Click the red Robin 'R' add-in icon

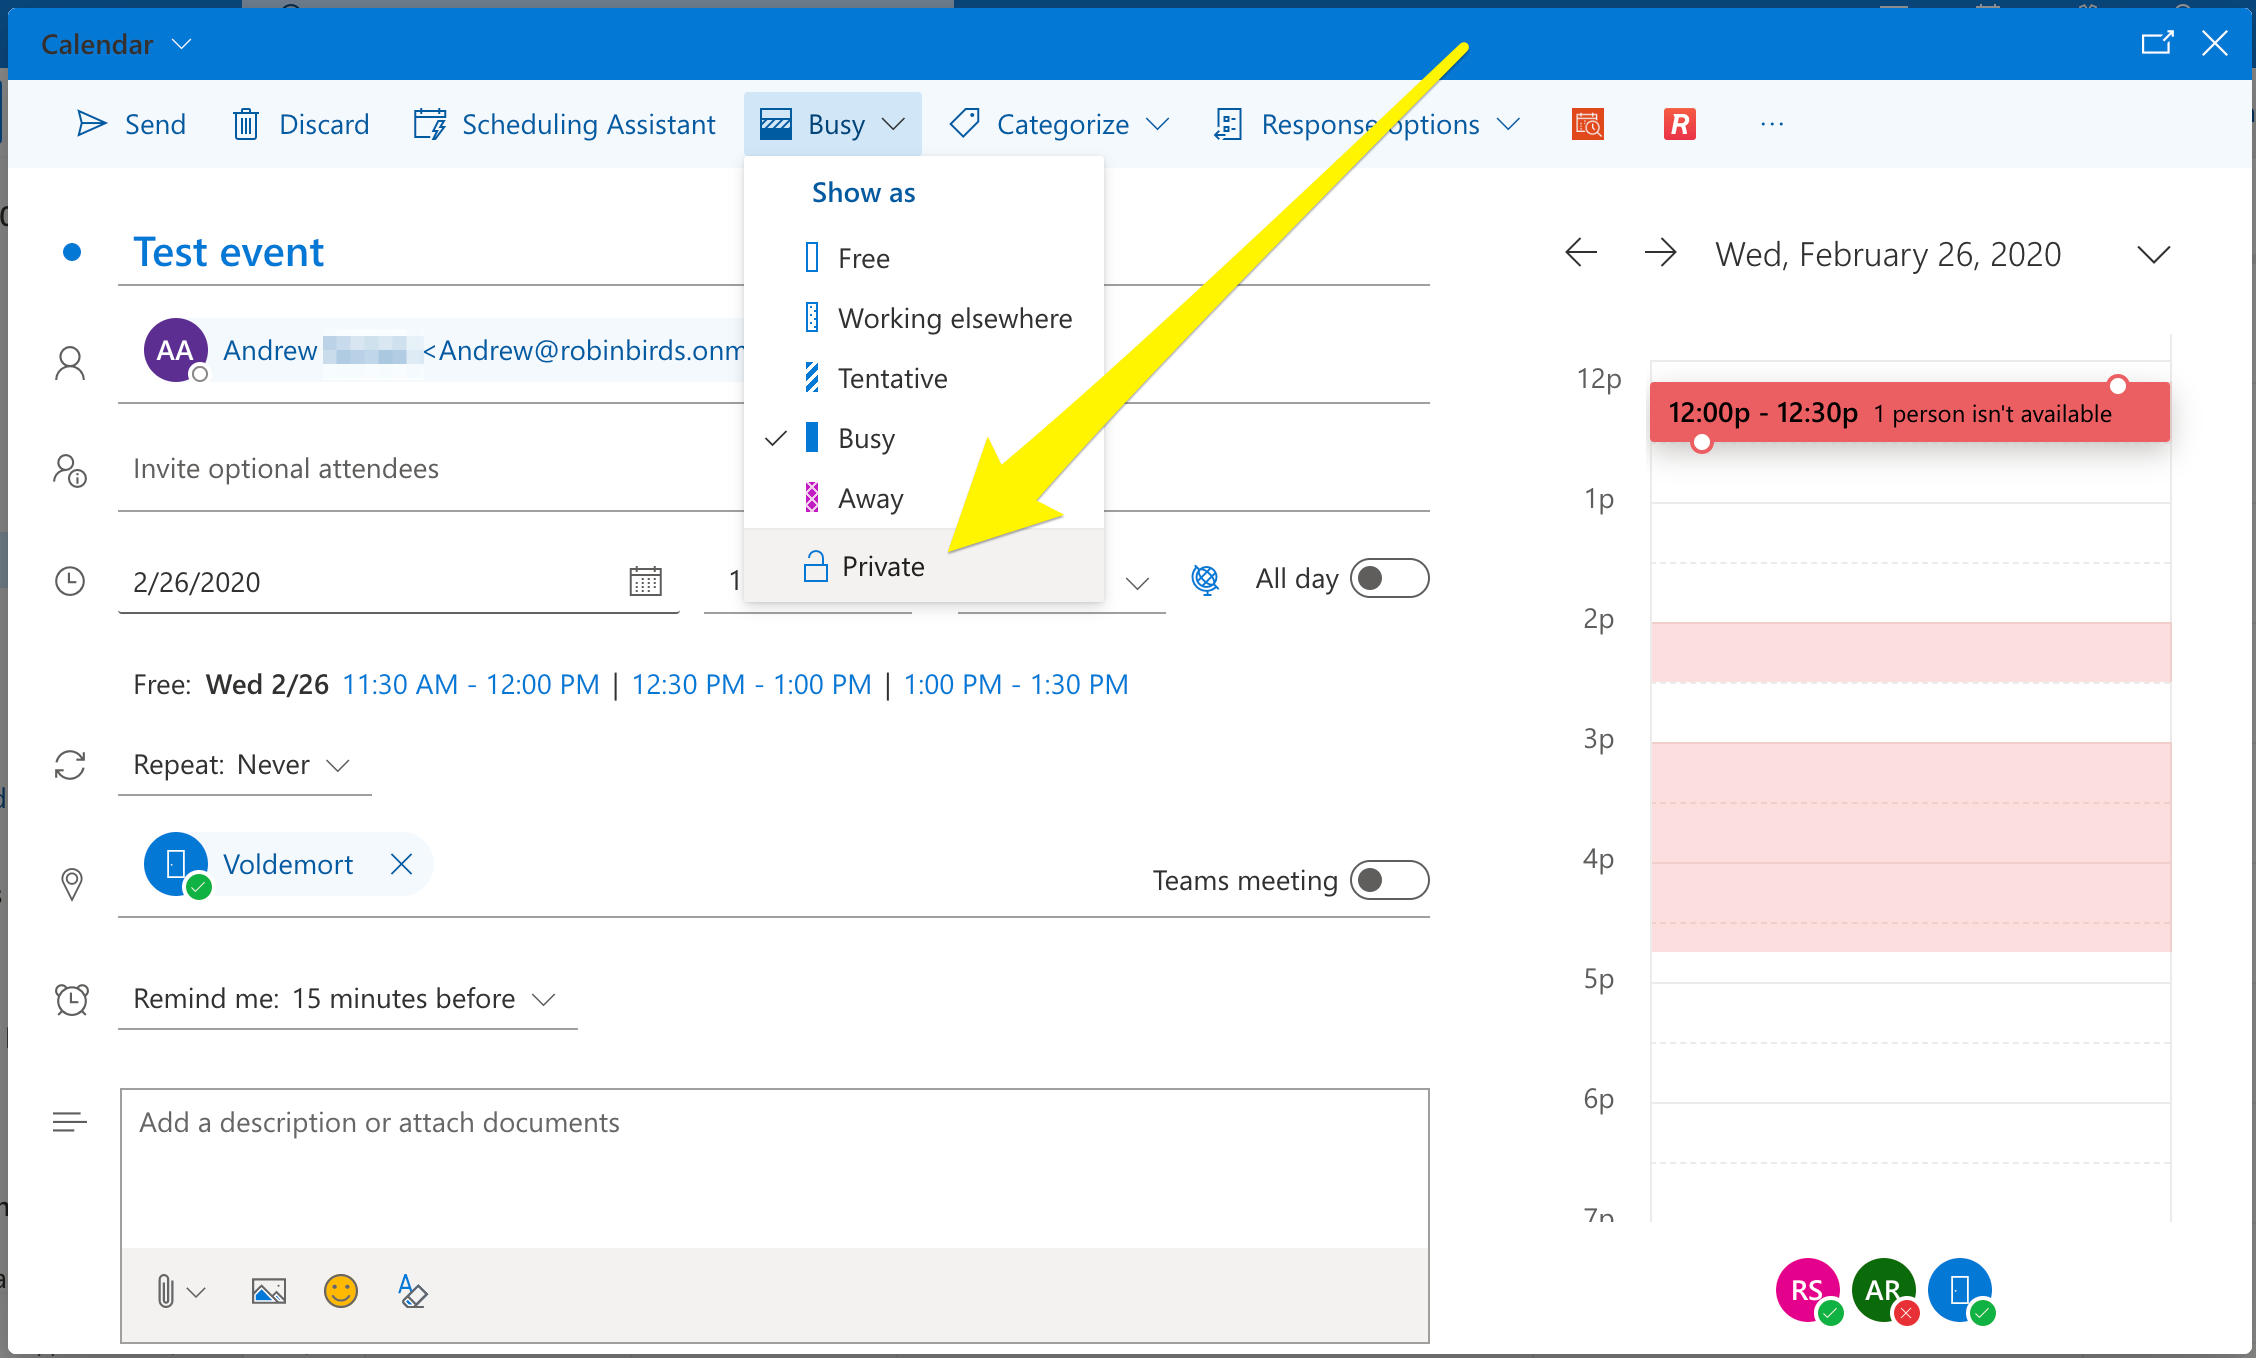pyautogui.click(x=1679, y=124)
